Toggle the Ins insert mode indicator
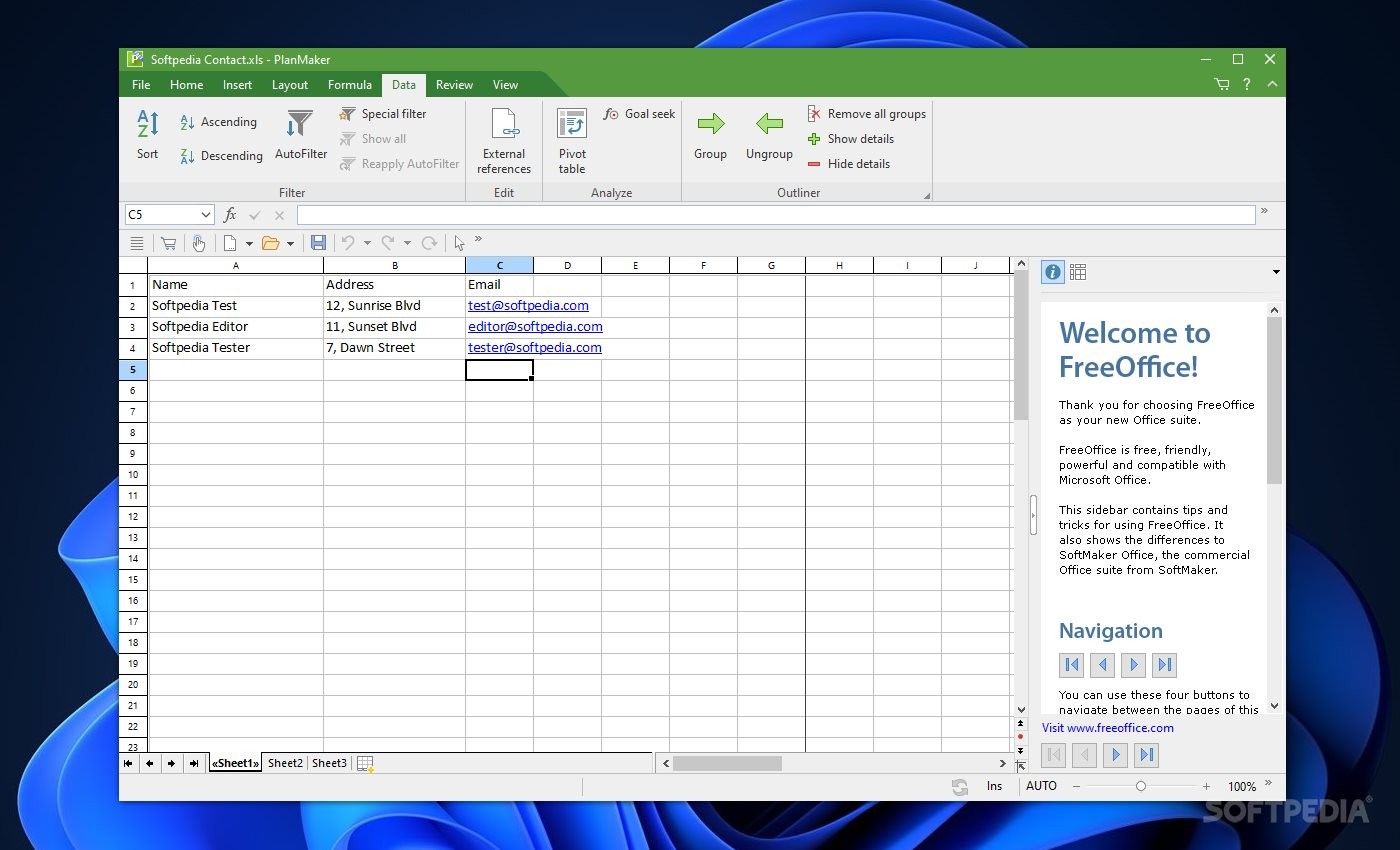 [994, 787]
